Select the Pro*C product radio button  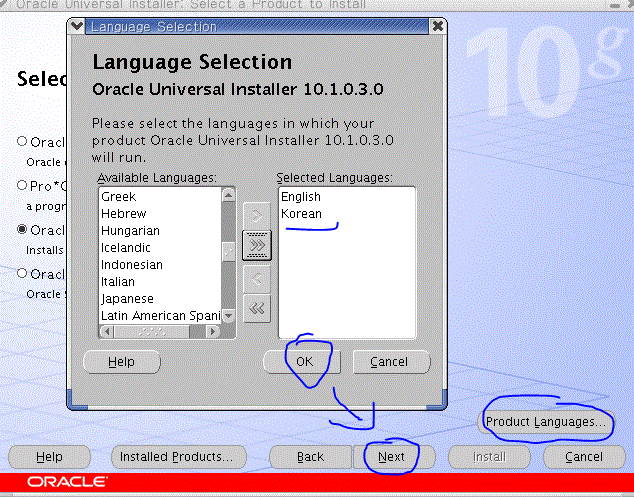click(x=22, y=185)
